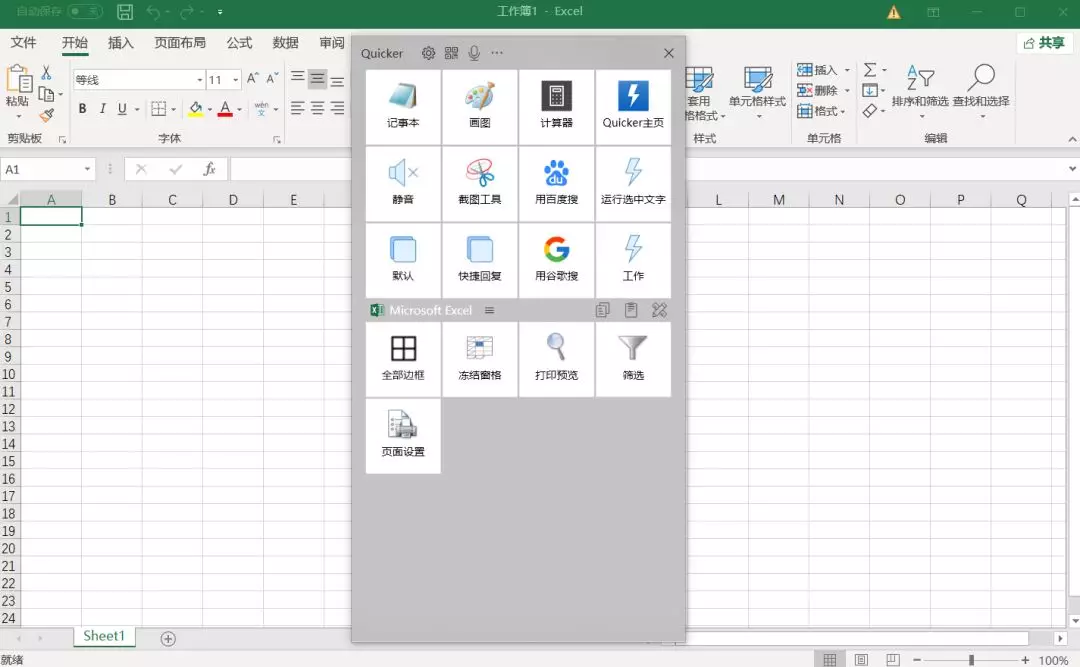Click the Format Painter brush icon
The width and height of the screenshot is (1080, 667).
tap(47, 115)
